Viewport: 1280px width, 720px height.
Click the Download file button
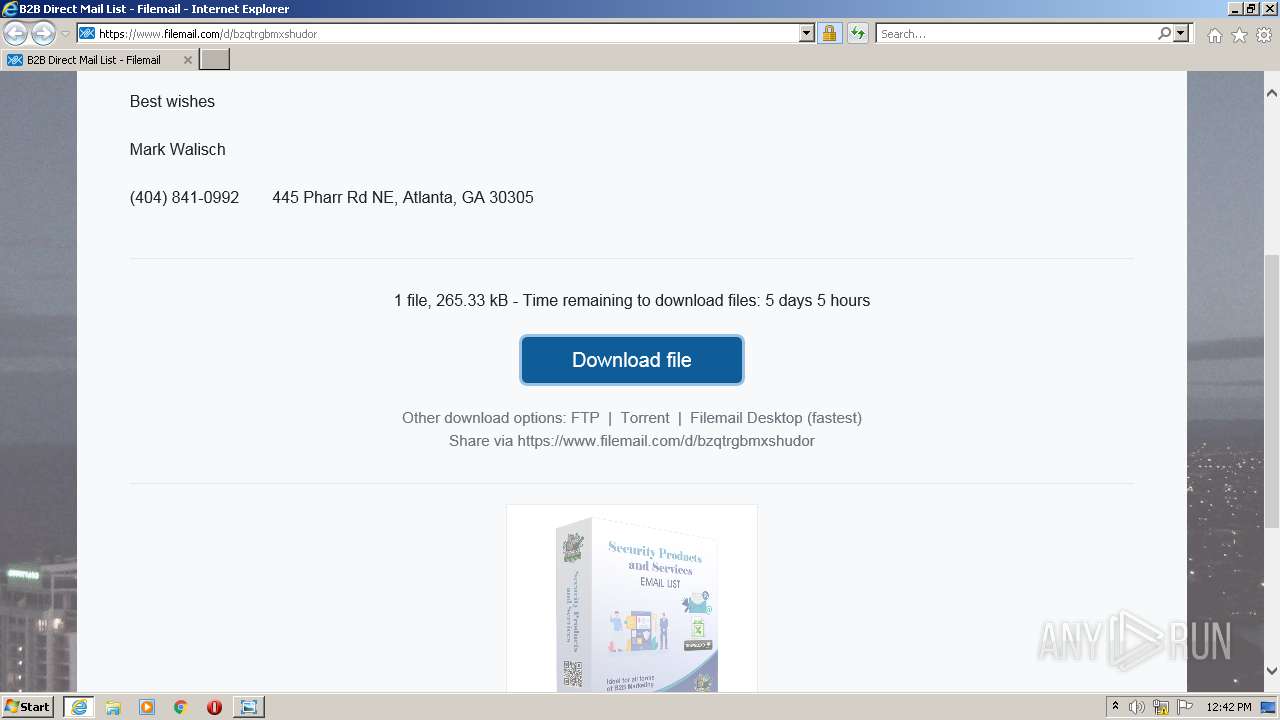(632, 360)
